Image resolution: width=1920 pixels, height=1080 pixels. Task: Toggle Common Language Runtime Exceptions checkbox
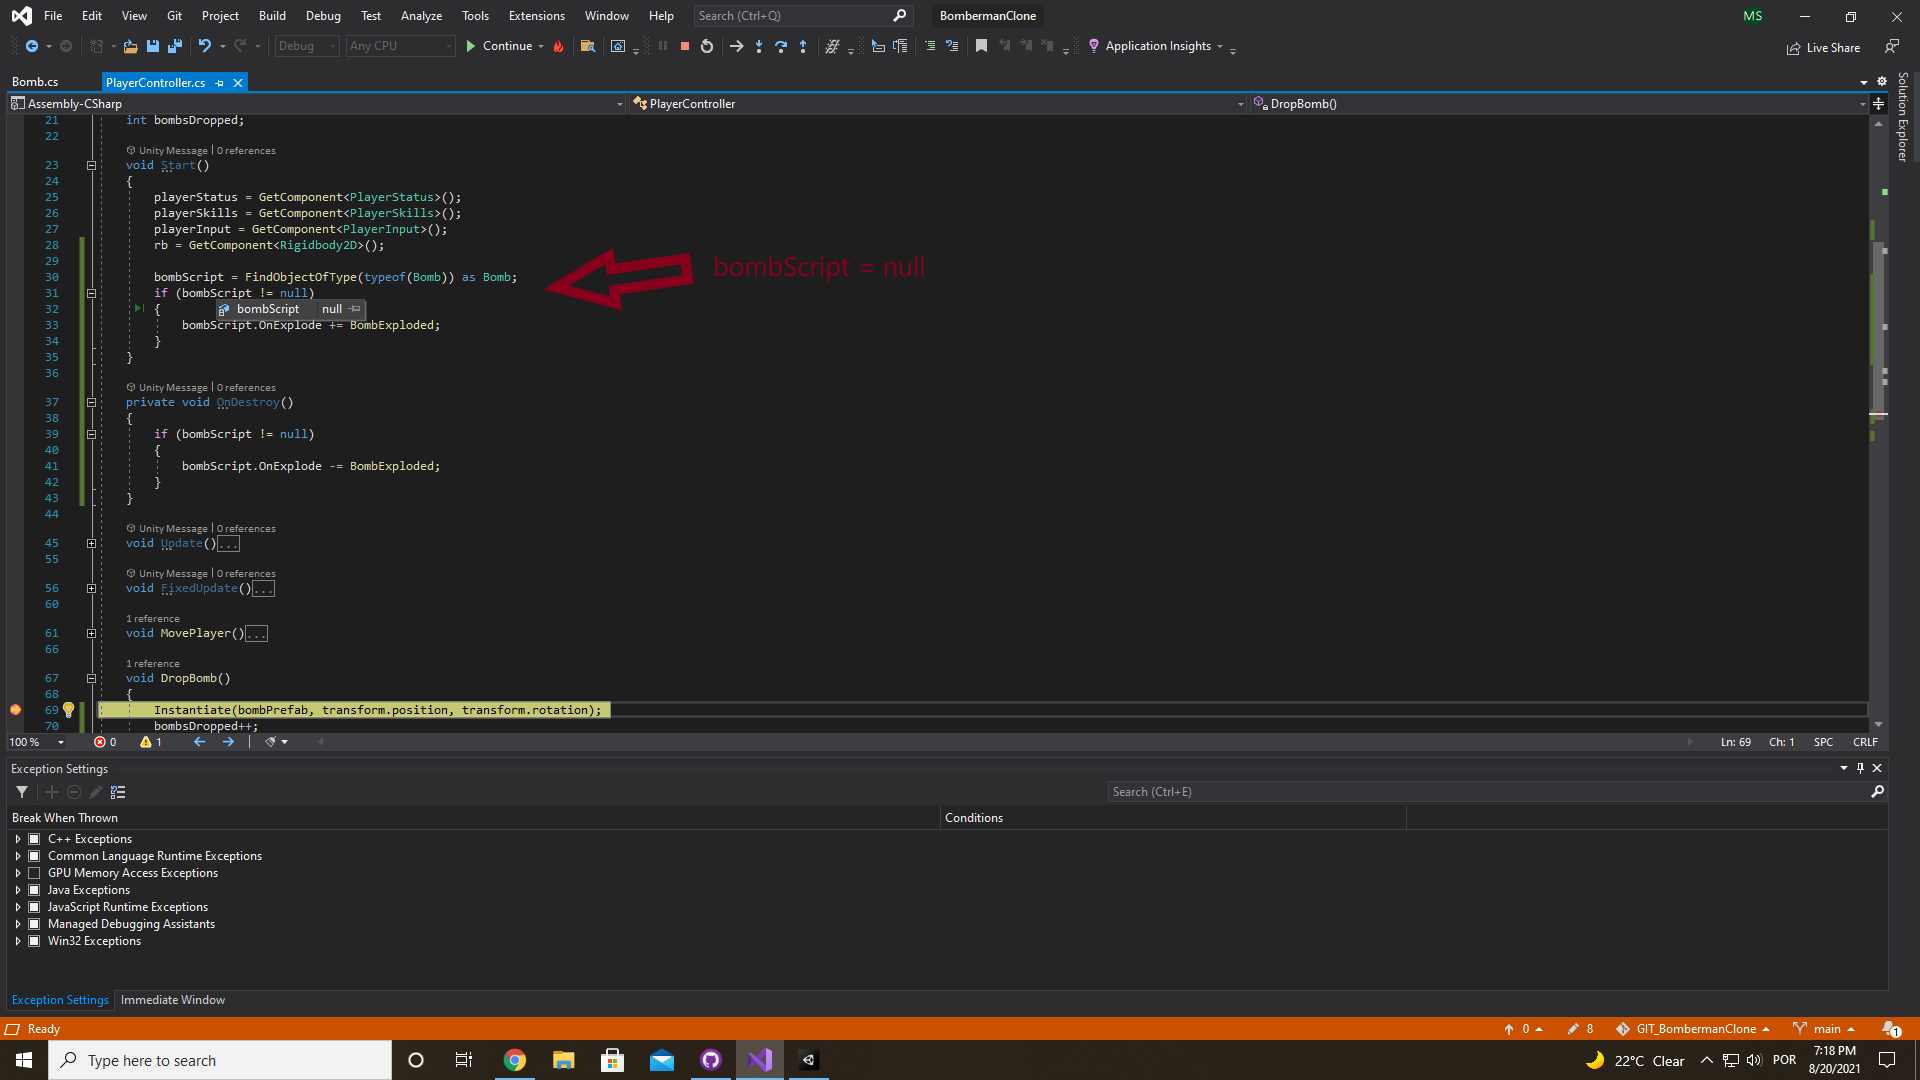click(34, 856)
